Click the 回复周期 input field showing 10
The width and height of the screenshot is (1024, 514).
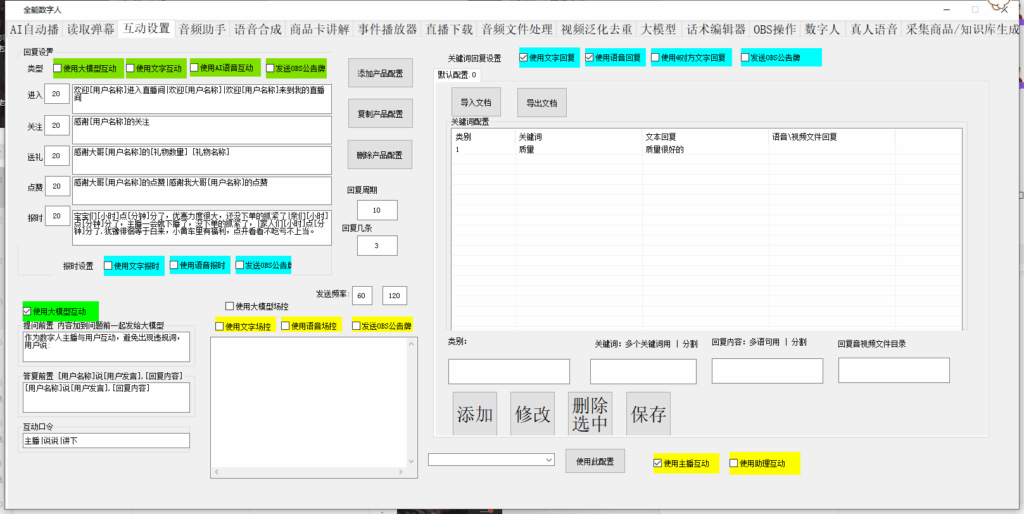(x=377, y=210)
